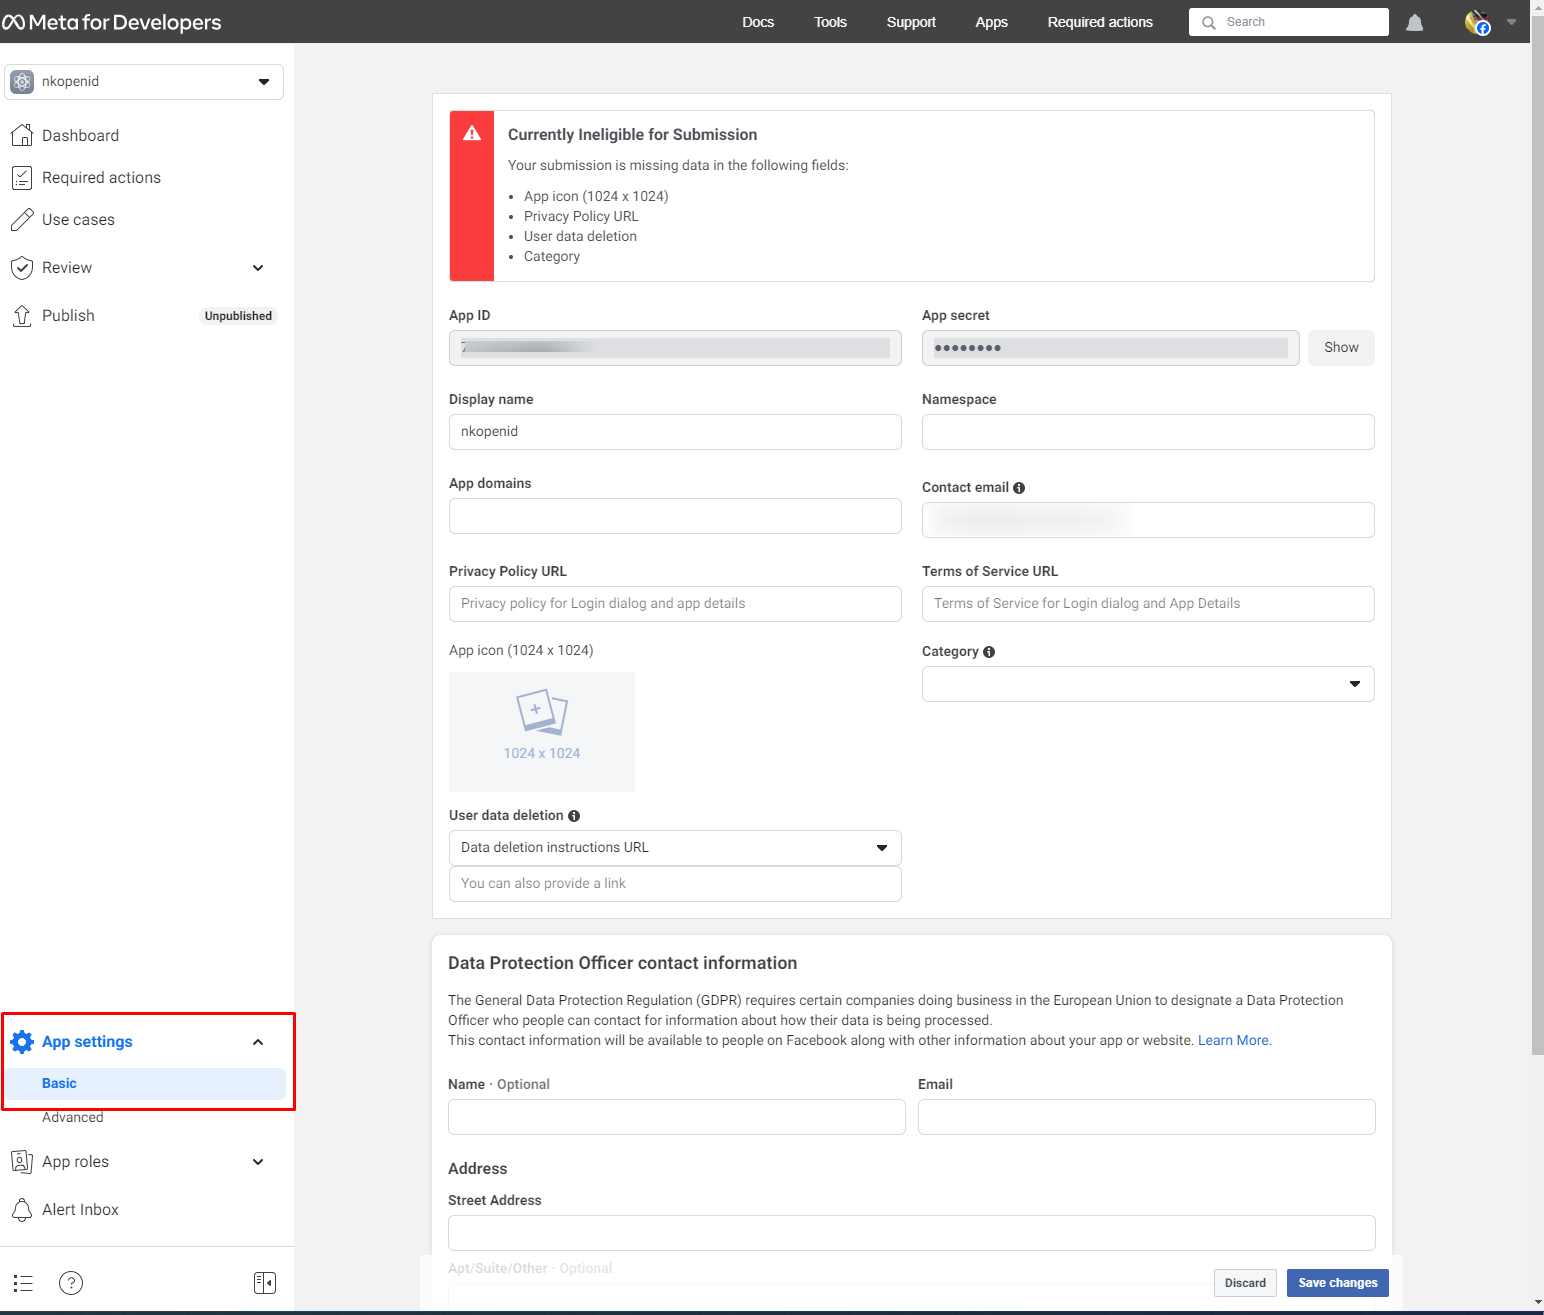Open the profile avatar menu

point(1477,22)
